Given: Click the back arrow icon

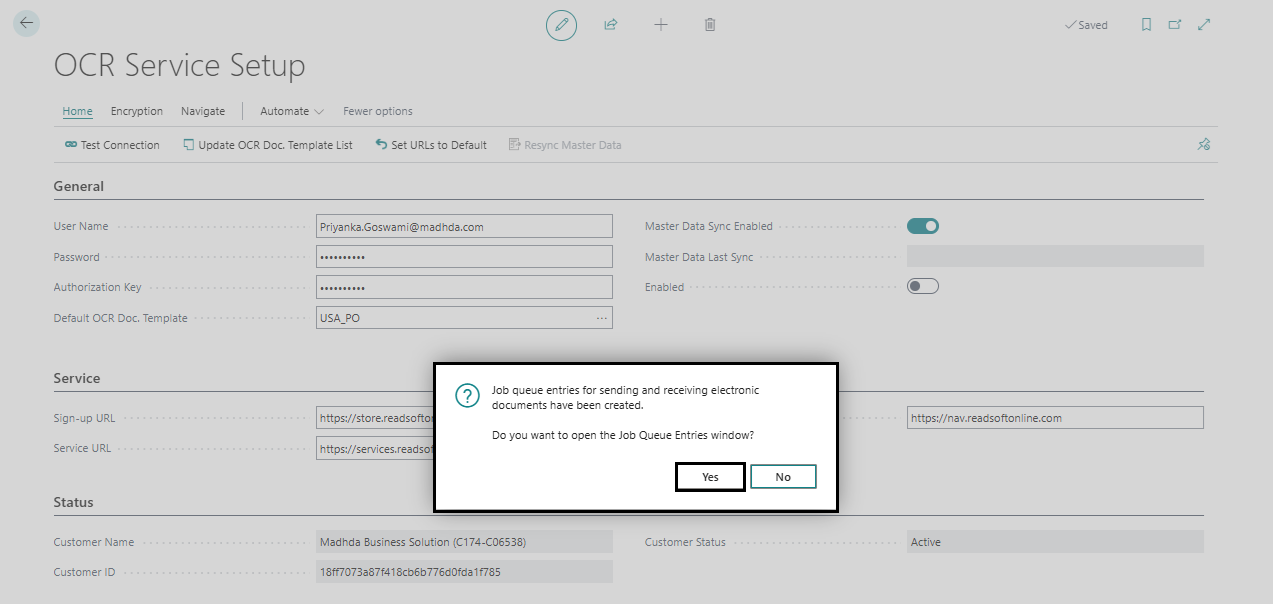Looking at the screenshot, I should 26,23.
